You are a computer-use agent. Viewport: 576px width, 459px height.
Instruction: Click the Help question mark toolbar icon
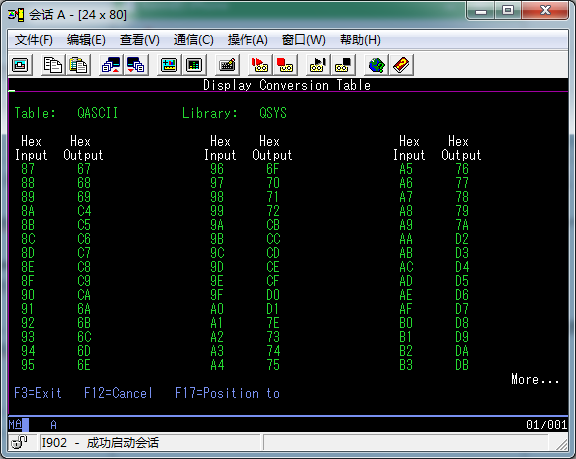[x=401, y=65]
